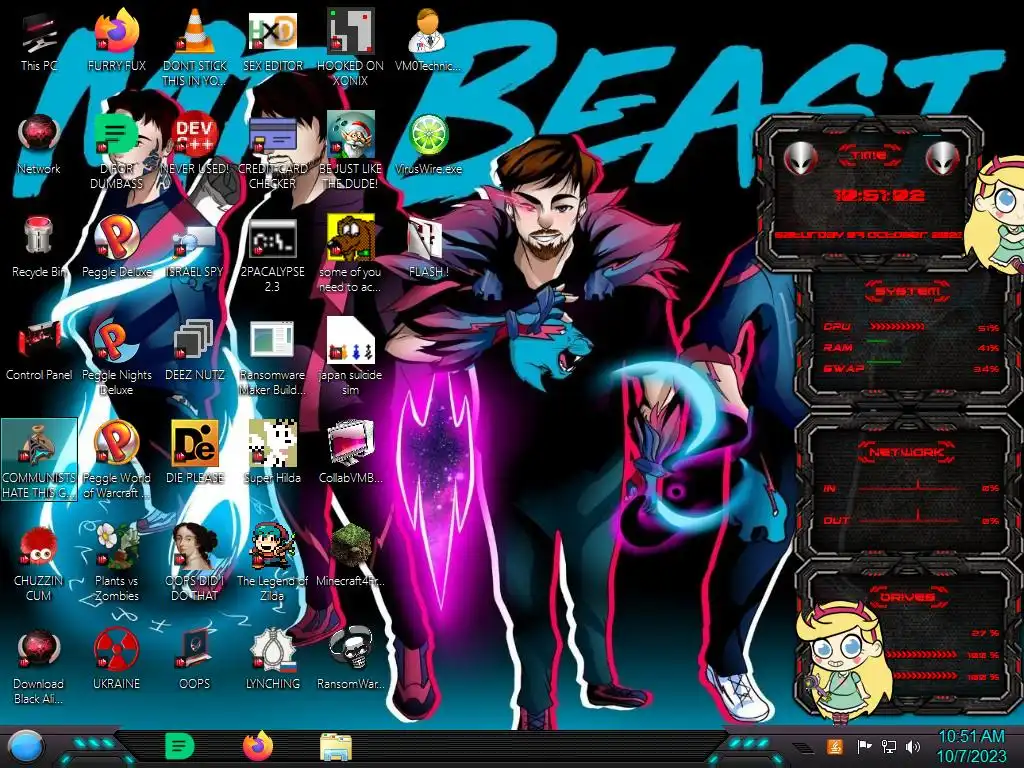The height and width of the screenshot is (768, 1024).
Task: Open the RansomWar skull icon
Action: pyautogui.click(x=350, y=660)
